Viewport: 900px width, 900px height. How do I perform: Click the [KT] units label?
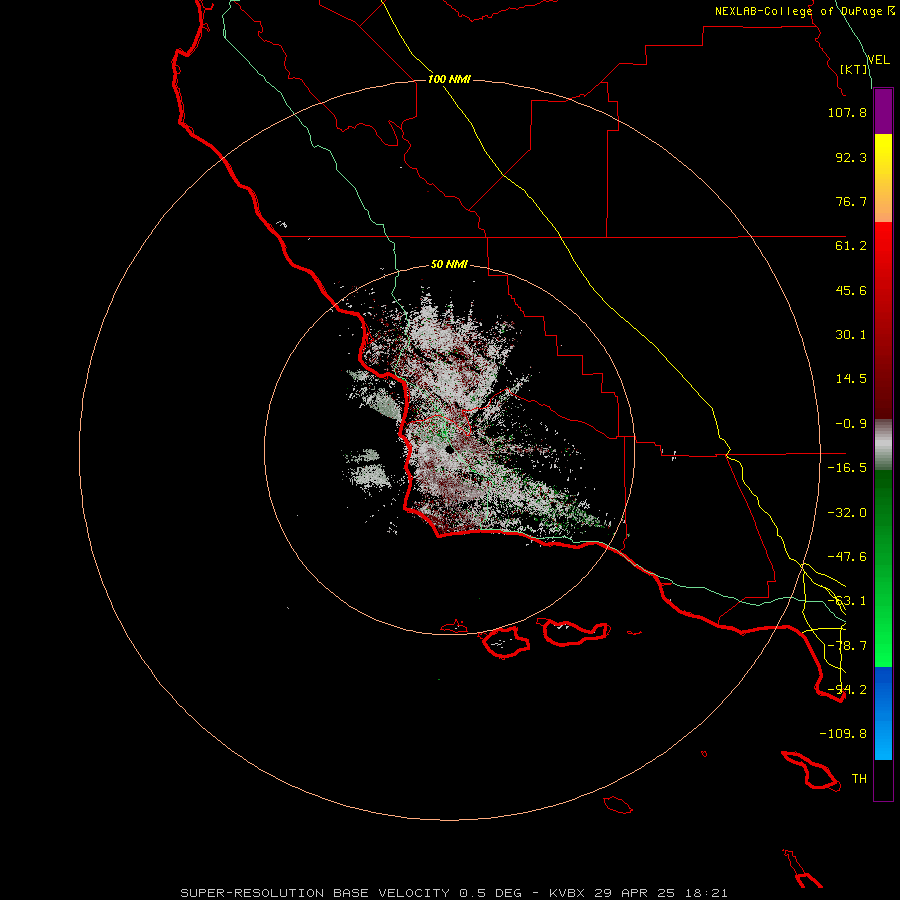coord(854,69)
